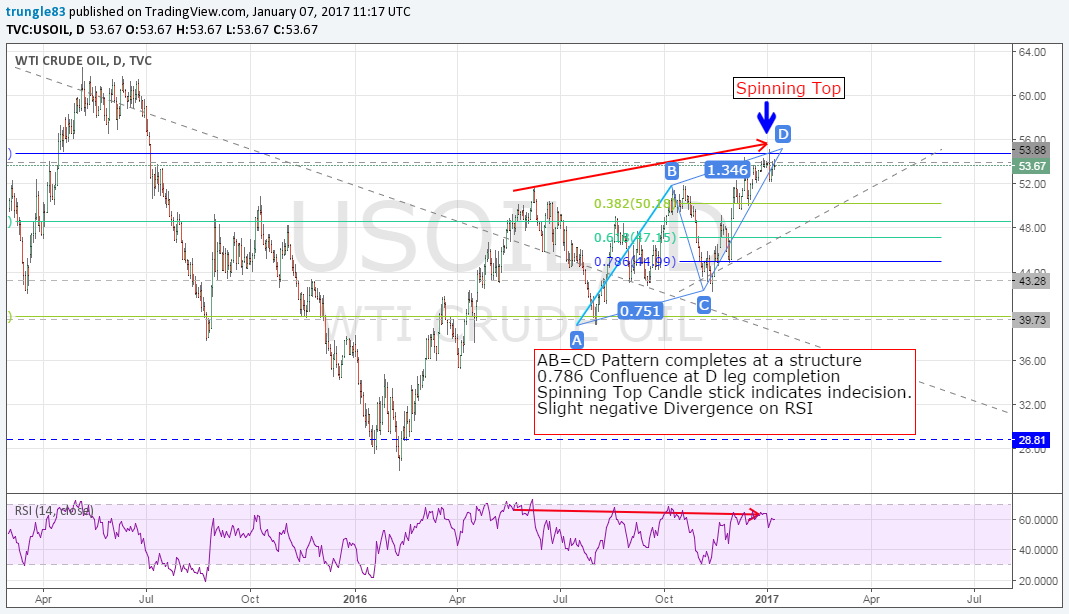Click the 60.0000 RSI scale value
Viewport: 1069px width, 614px height.
[x=1039, y=520]
